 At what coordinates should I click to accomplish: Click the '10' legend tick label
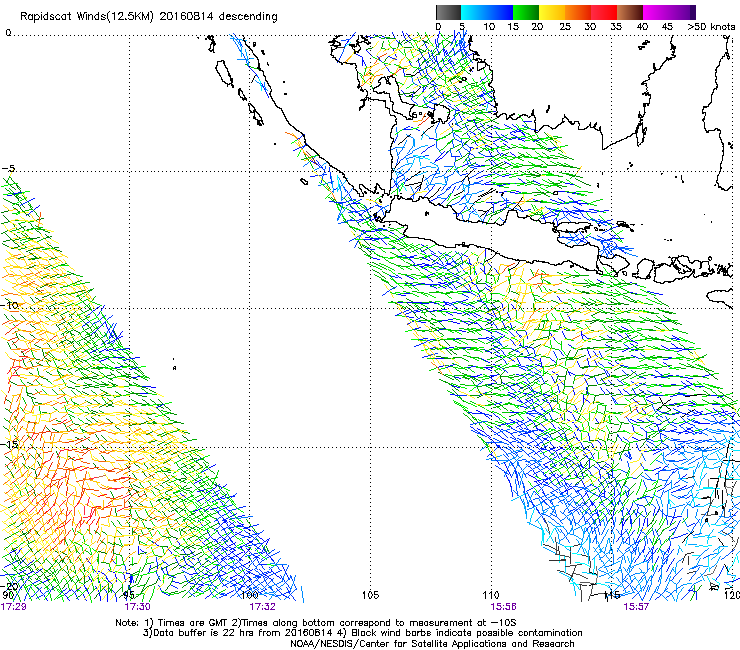[489, 26]
